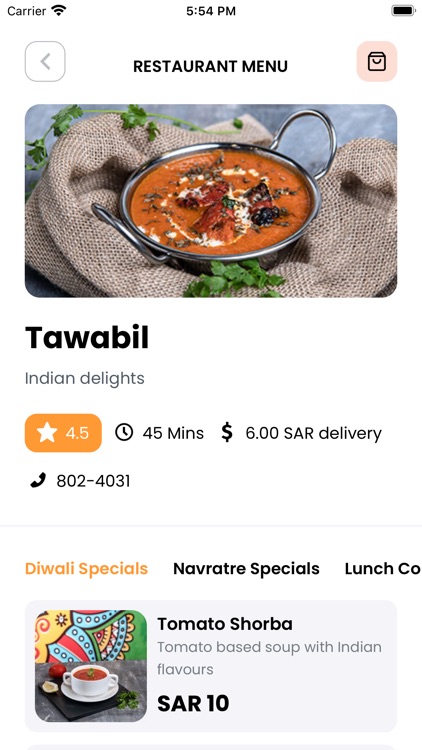Tap the restaurant curry banner photo

click(x=211, y=201)
